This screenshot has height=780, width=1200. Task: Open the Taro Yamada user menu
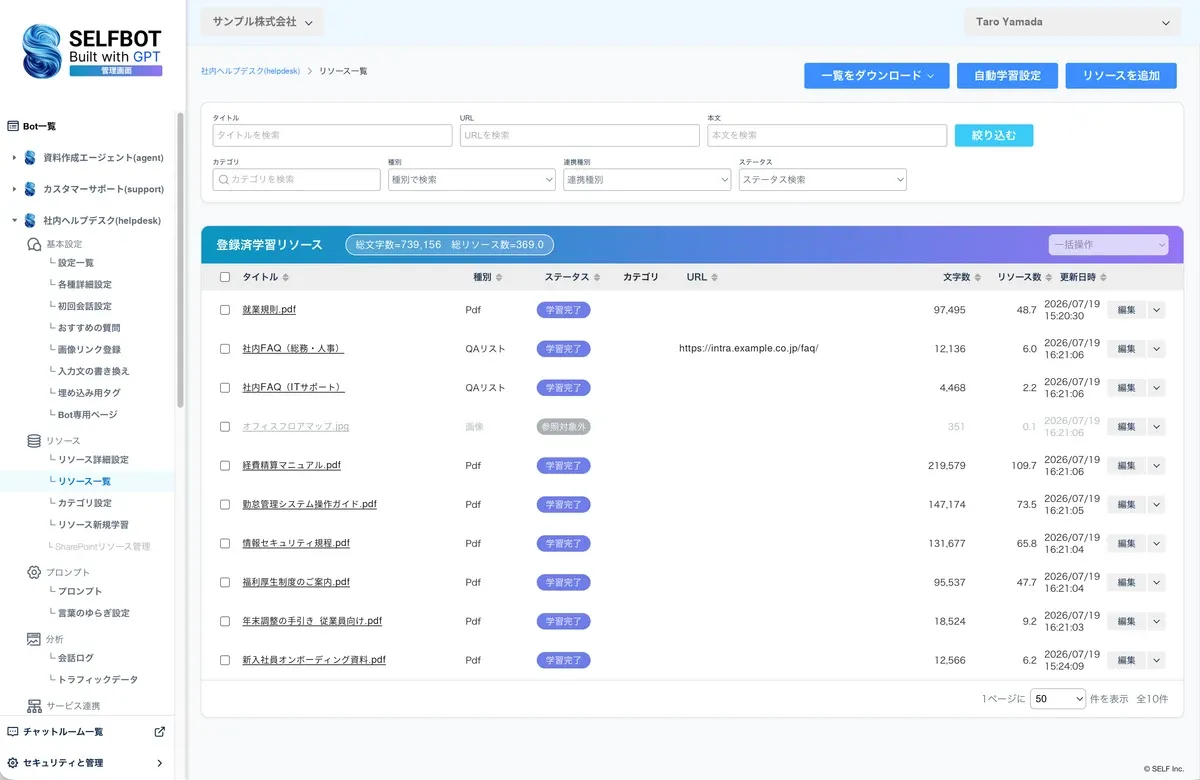[1072, 22]
